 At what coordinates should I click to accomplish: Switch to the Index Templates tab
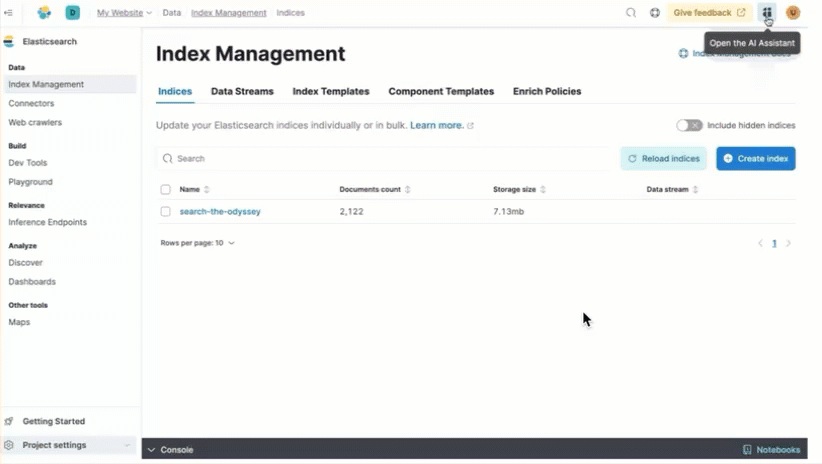(331, 91)
